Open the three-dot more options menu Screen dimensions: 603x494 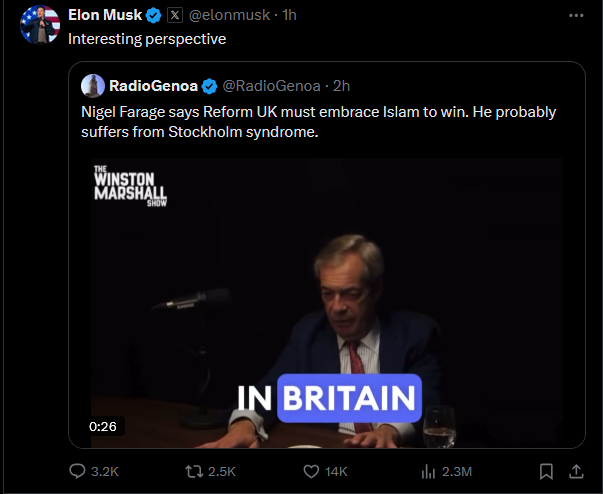(x=576, y=16)
